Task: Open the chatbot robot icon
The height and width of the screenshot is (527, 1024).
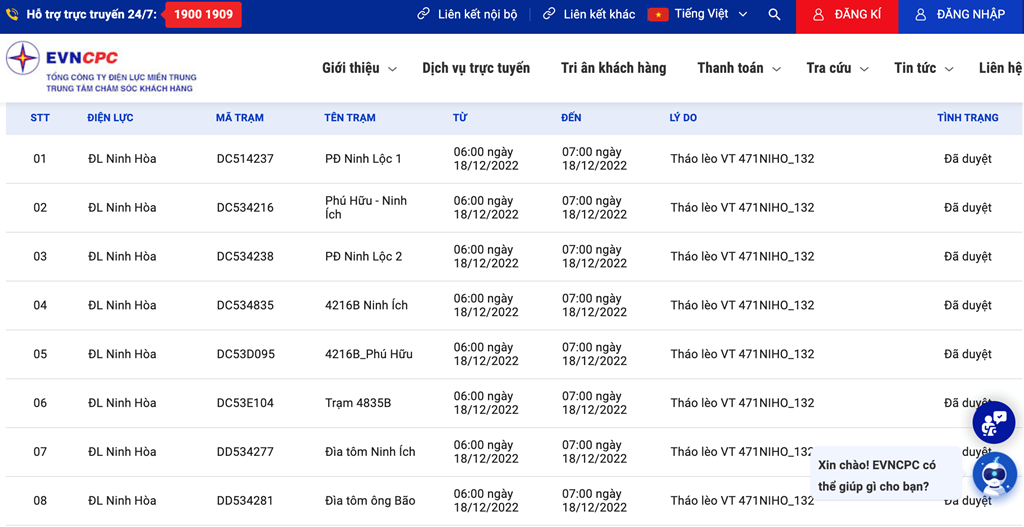Action: click(x=993, y=474)
